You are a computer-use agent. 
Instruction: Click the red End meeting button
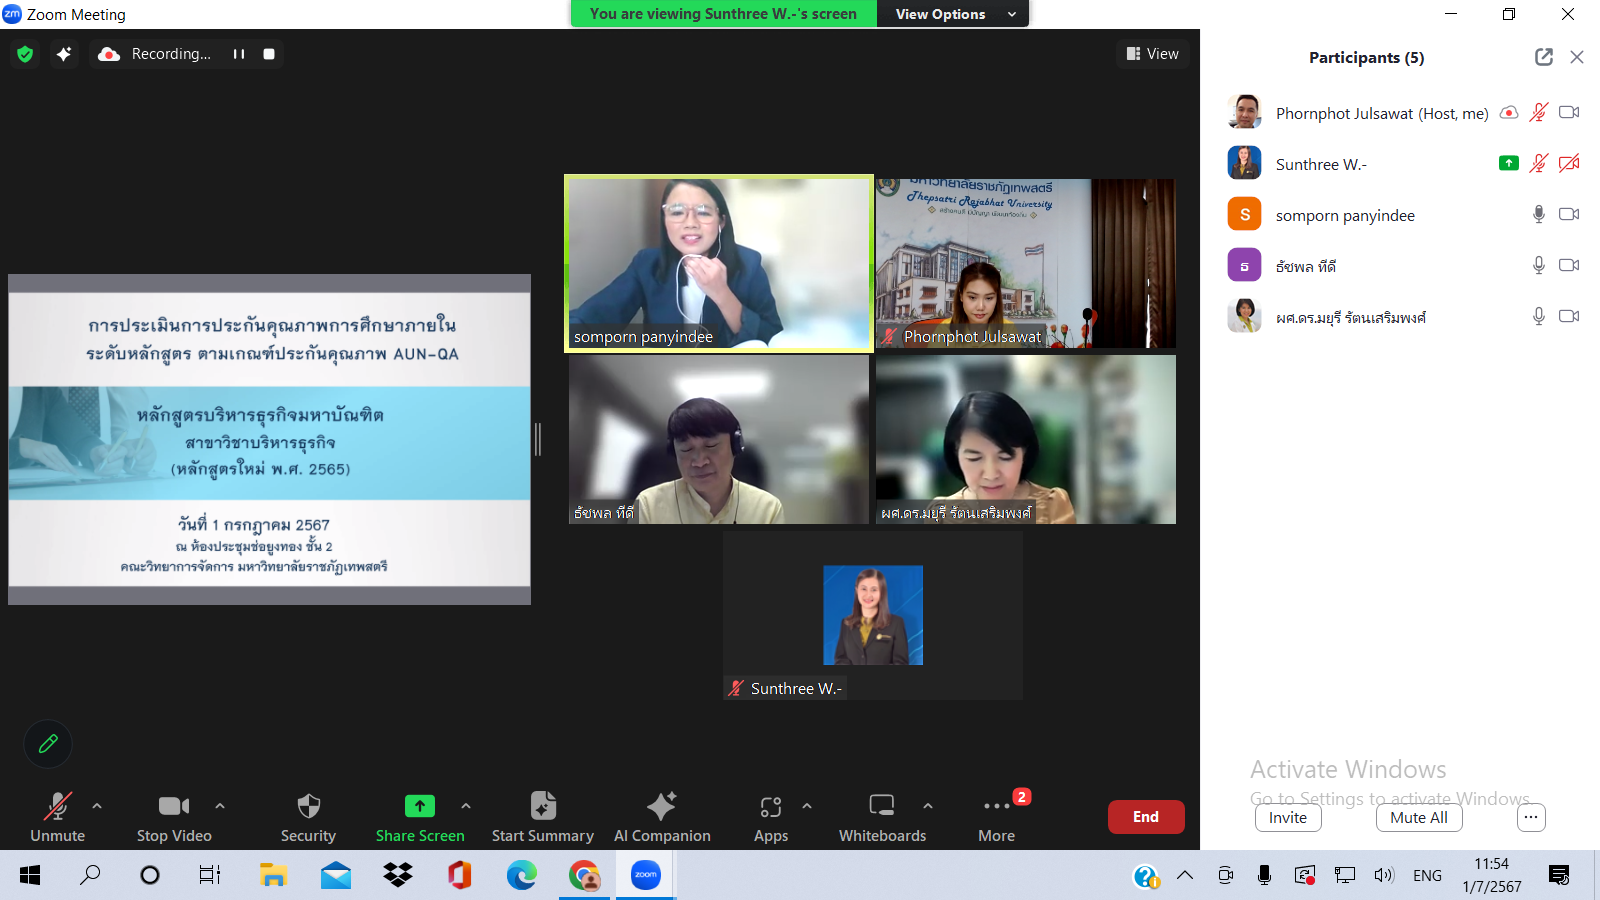click(x=1145, y=817)
